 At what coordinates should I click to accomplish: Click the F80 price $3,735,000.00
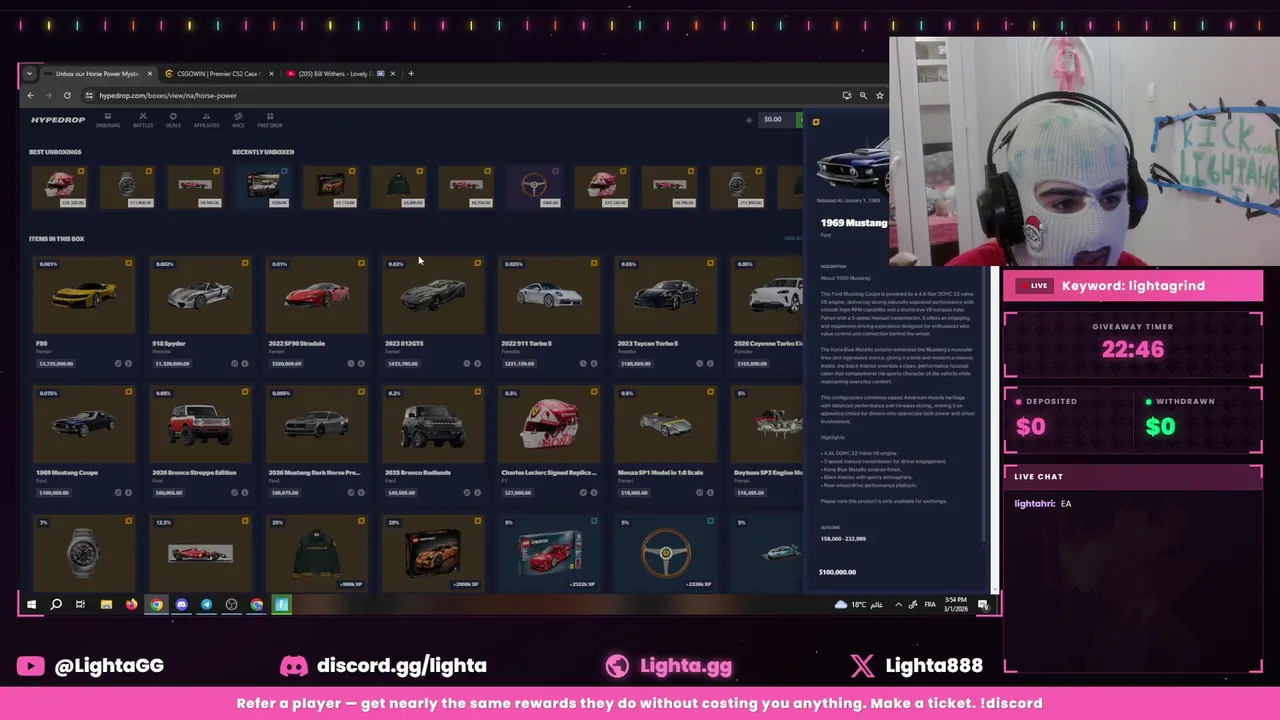[x=56, y=363]
